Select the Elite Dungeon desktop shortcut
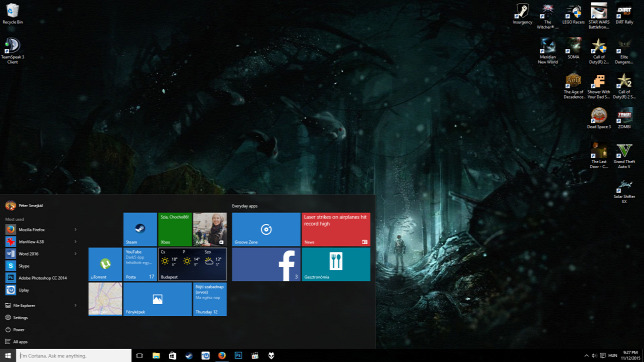644x362 pixels. (x=624, y=51)
